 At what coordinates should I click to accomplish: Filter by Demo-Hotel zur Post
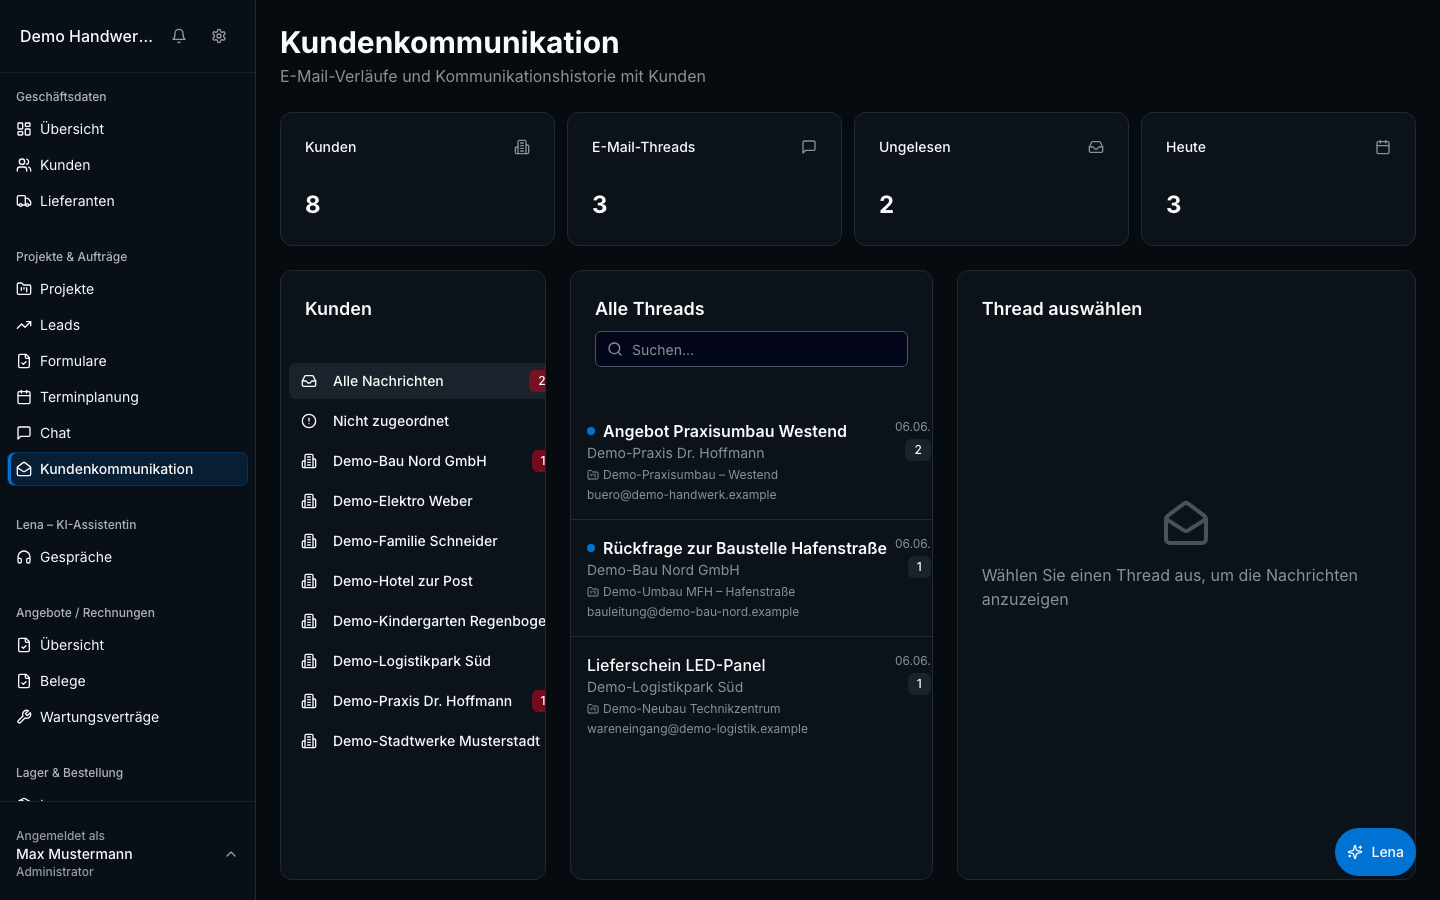pos(417,581)
